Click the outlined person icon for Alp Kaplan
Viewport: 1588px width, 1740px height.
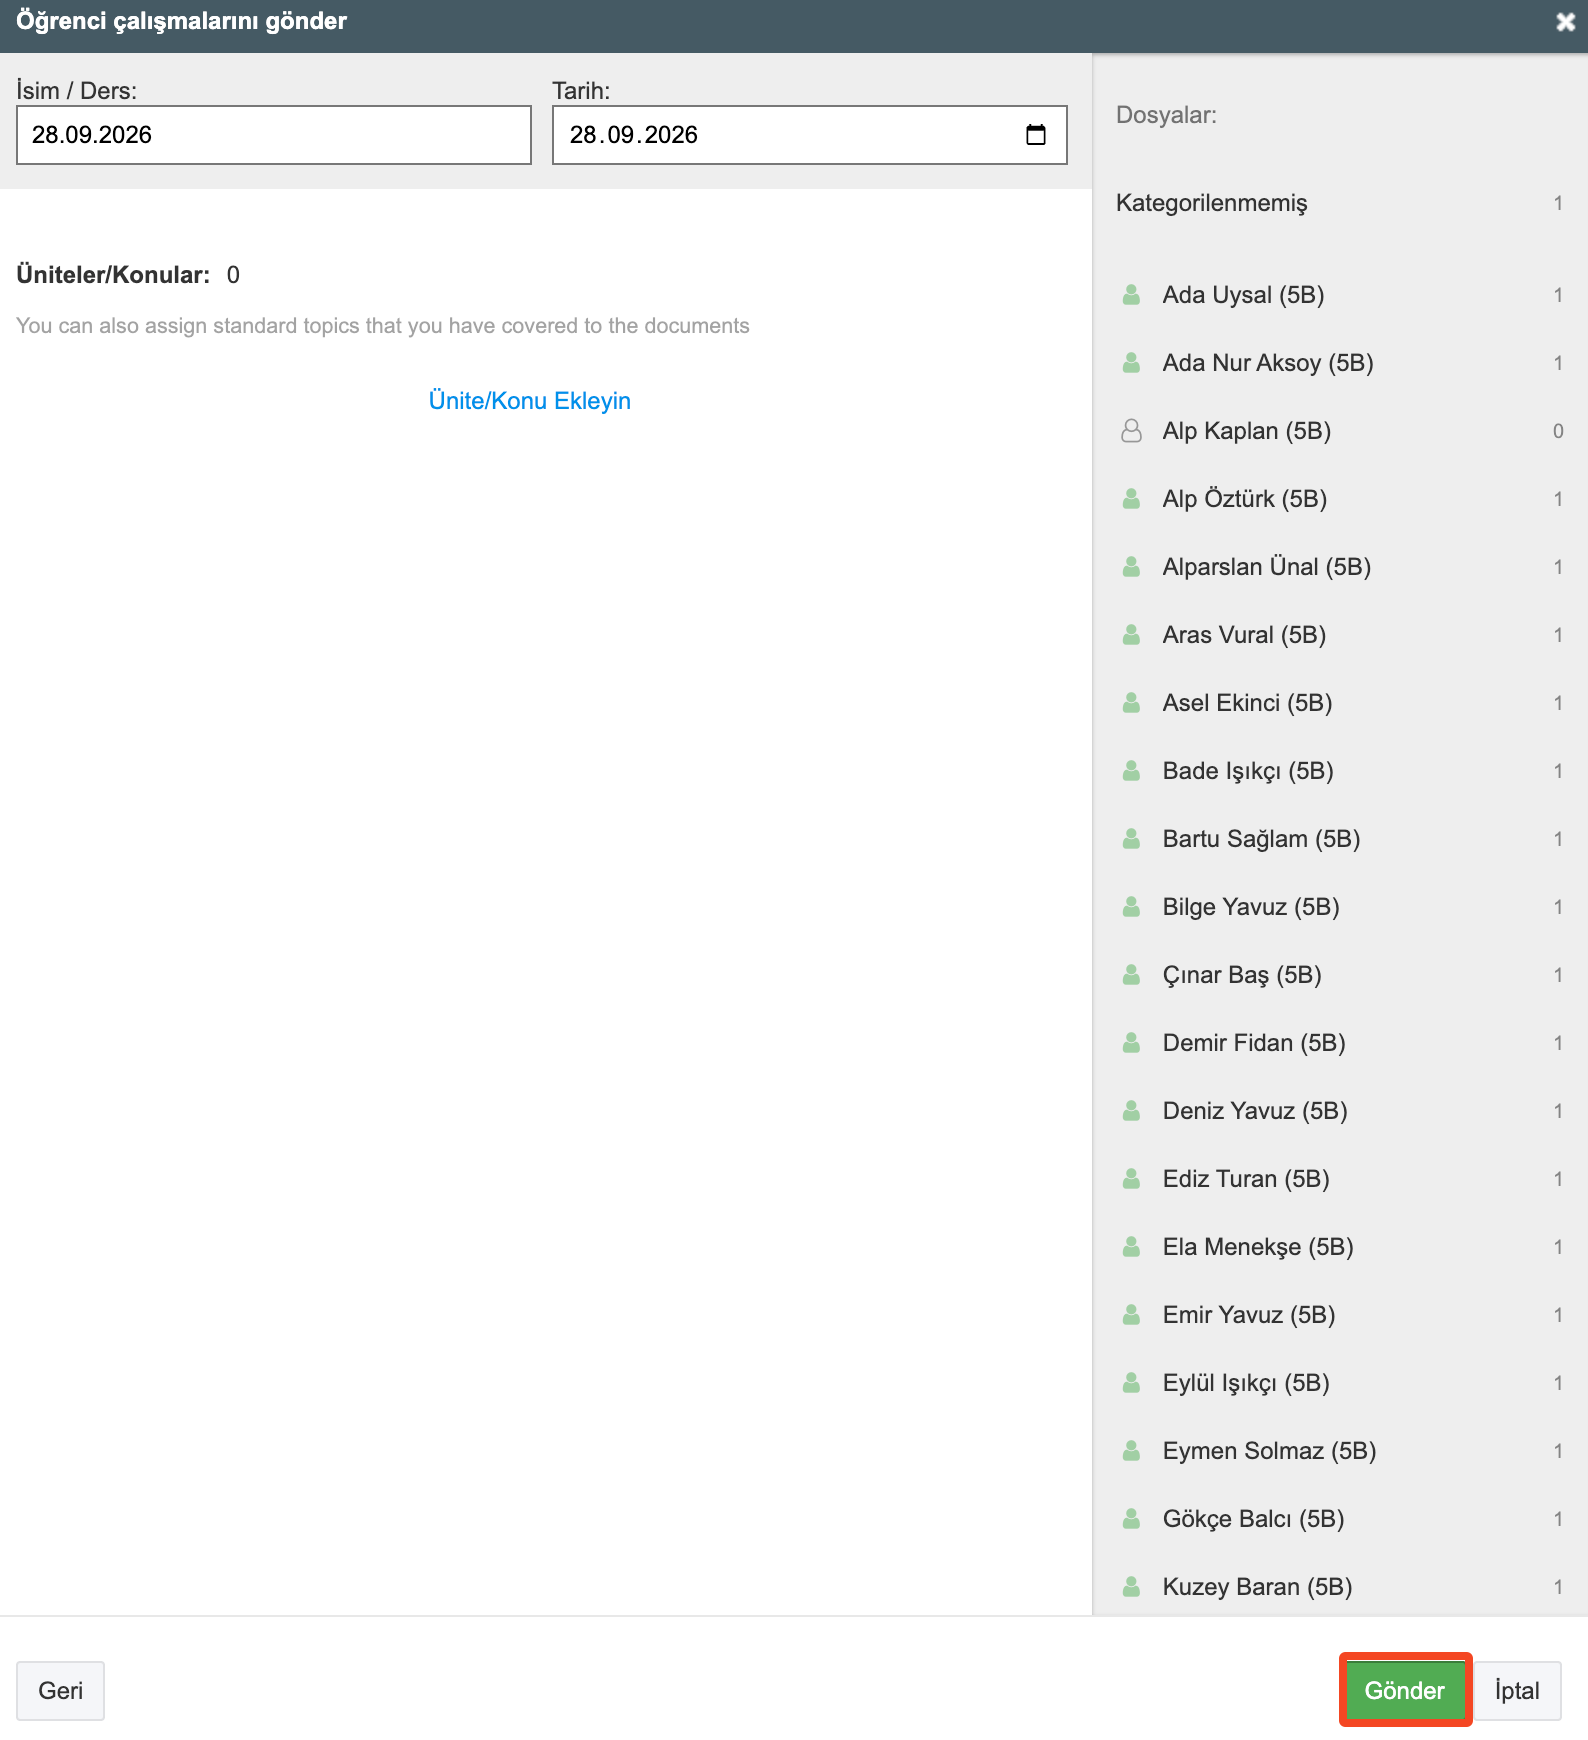tap(1132, 431)
